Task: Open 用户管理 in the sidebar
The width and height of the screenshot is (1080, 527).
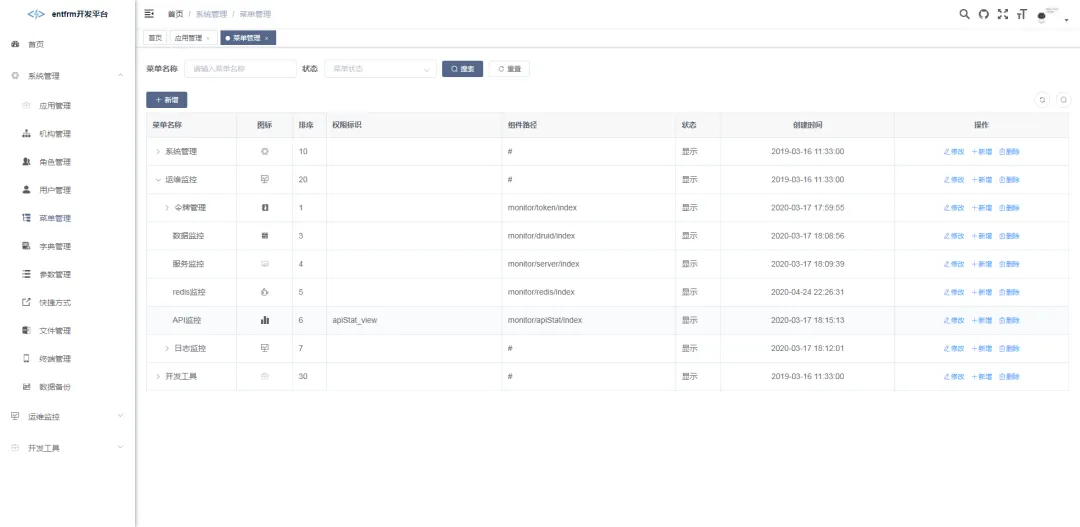Action: tap(67, 190)
